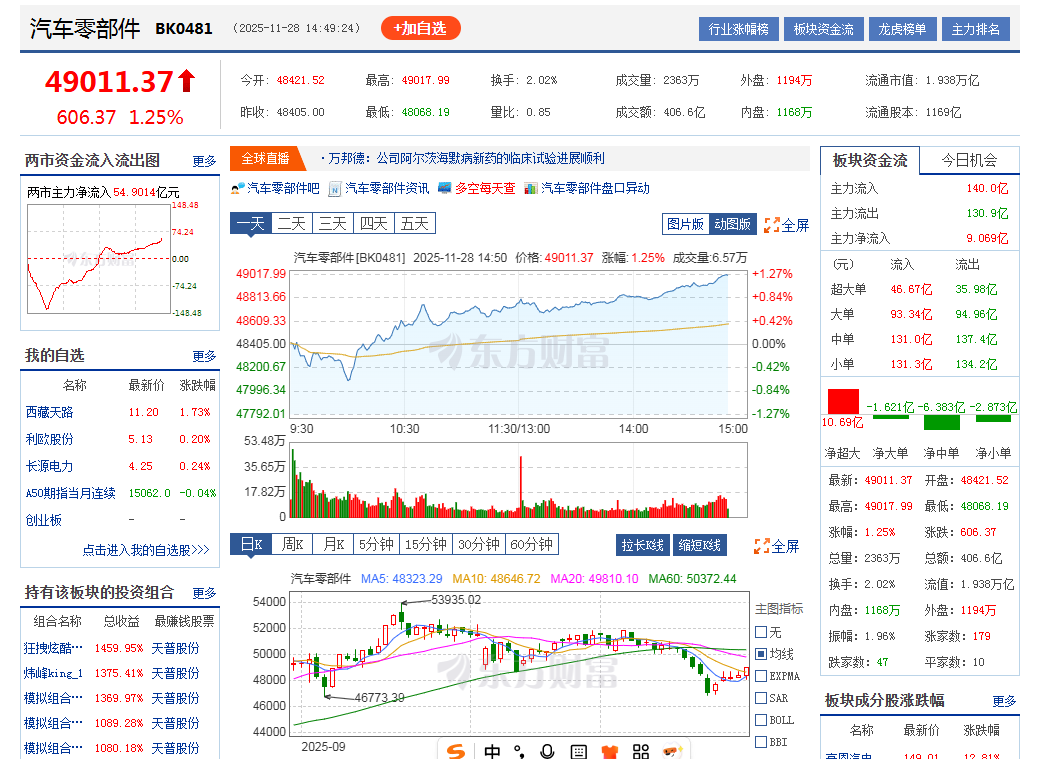
Task: Open 龙虎榜单 button
Action: [x=902, y=29]
